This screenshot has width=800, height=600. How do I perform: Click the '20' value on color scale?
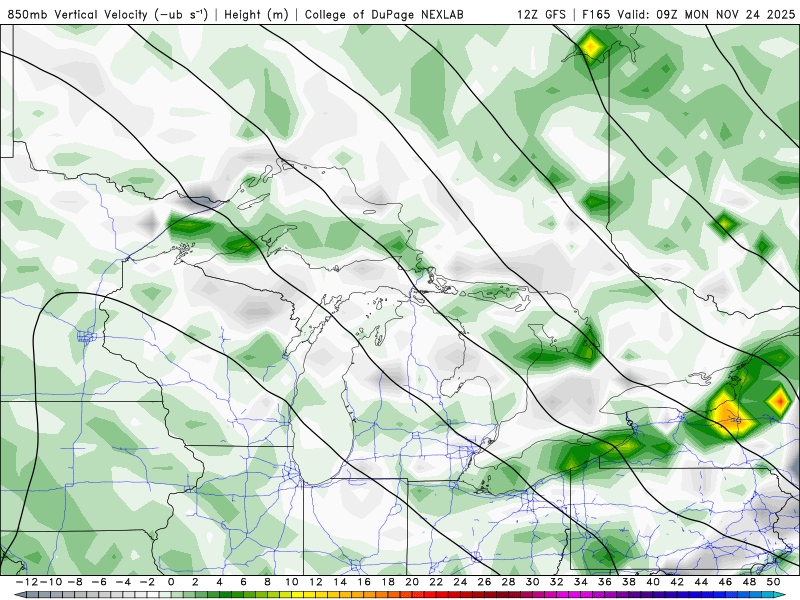pyautogui.click(x=412, y=582)
